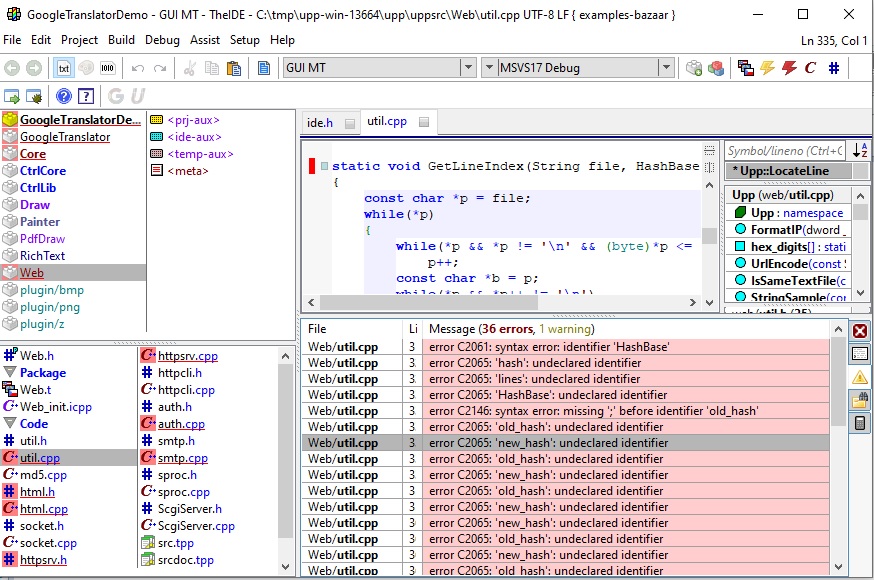
Task: Click the yellow warning triangle icon
Action: coord(860,377)
